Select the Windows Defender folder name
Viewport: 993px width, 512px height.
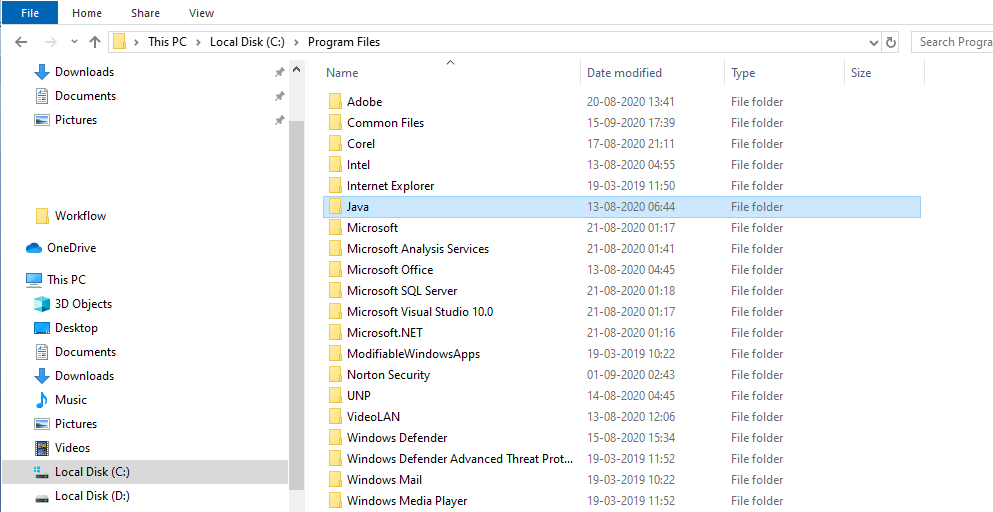coord(397,438)
